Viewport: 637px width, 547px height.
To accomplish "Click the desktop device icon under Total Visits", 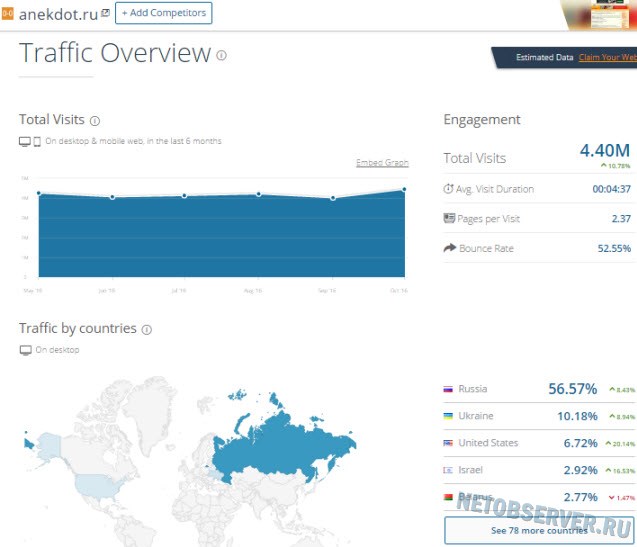I will tap(25, 141).
